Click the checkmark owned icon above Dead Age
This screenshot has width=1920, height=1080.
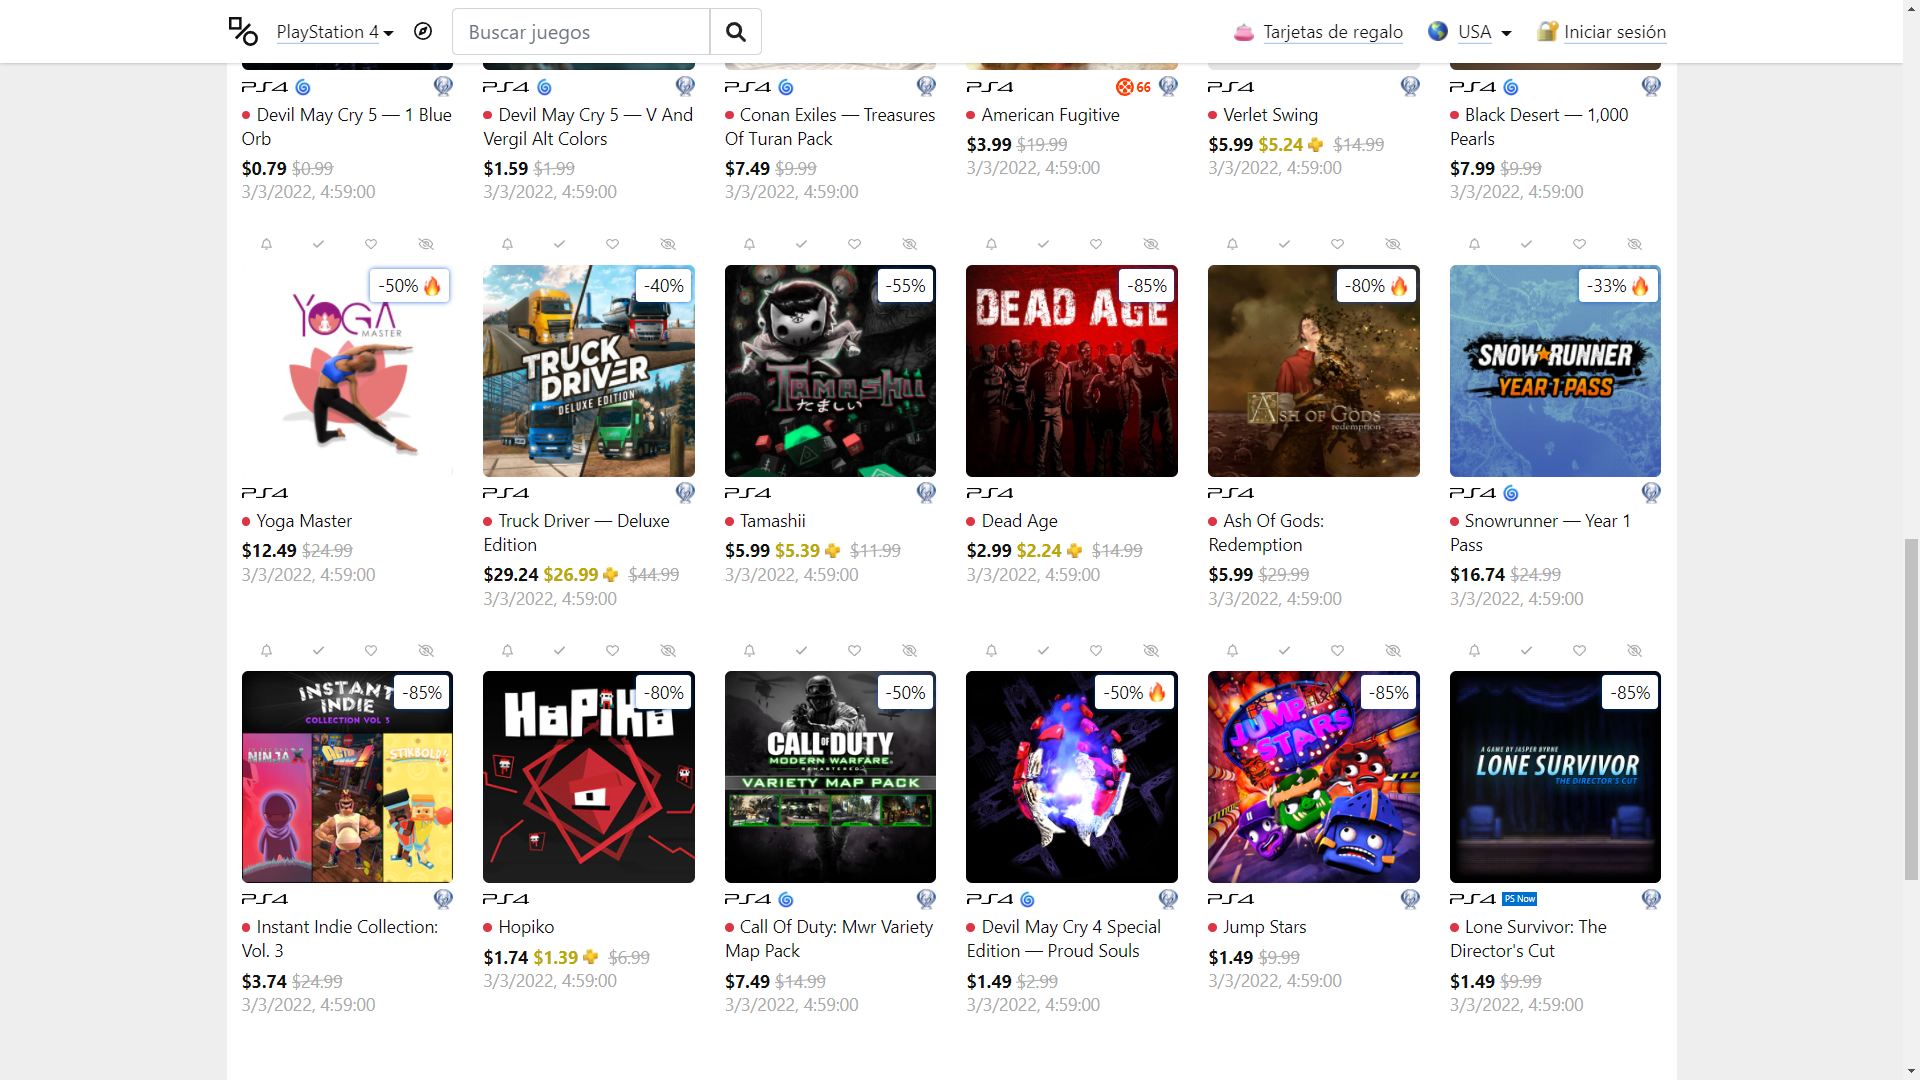coord(1043,244)
